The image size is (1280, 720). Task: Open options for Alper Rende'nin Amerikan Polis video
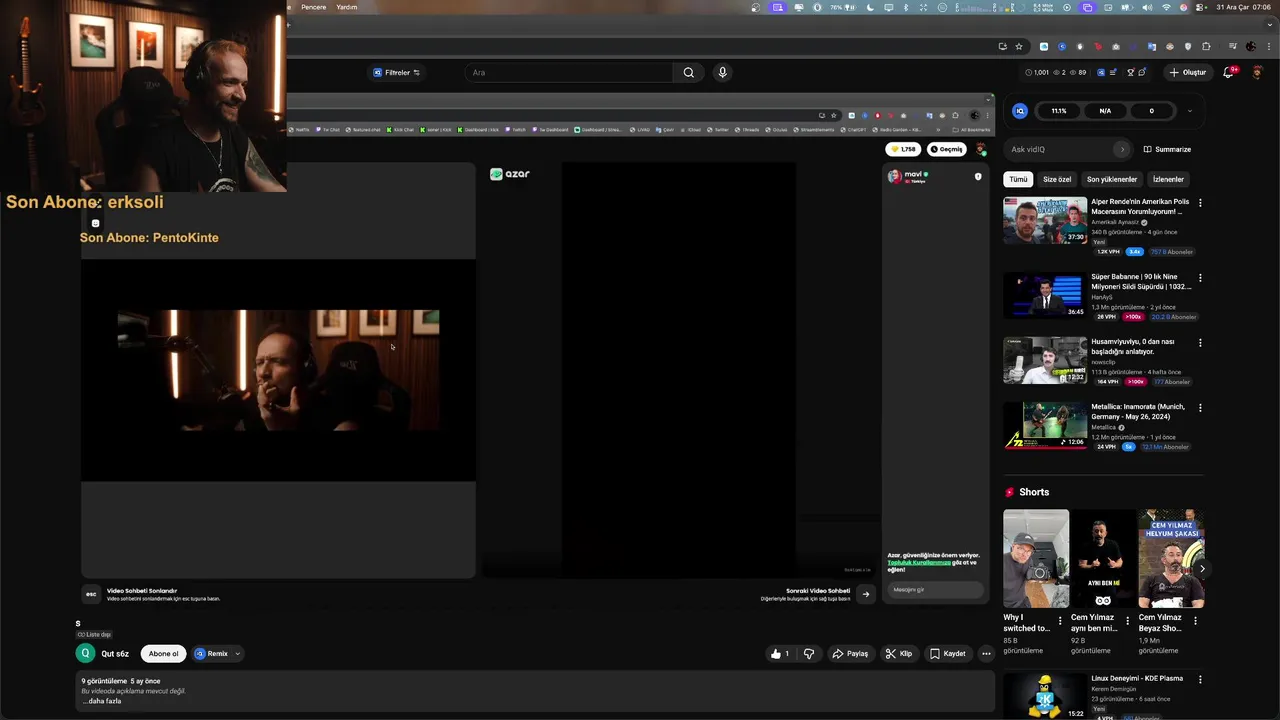coord(1200,203)
